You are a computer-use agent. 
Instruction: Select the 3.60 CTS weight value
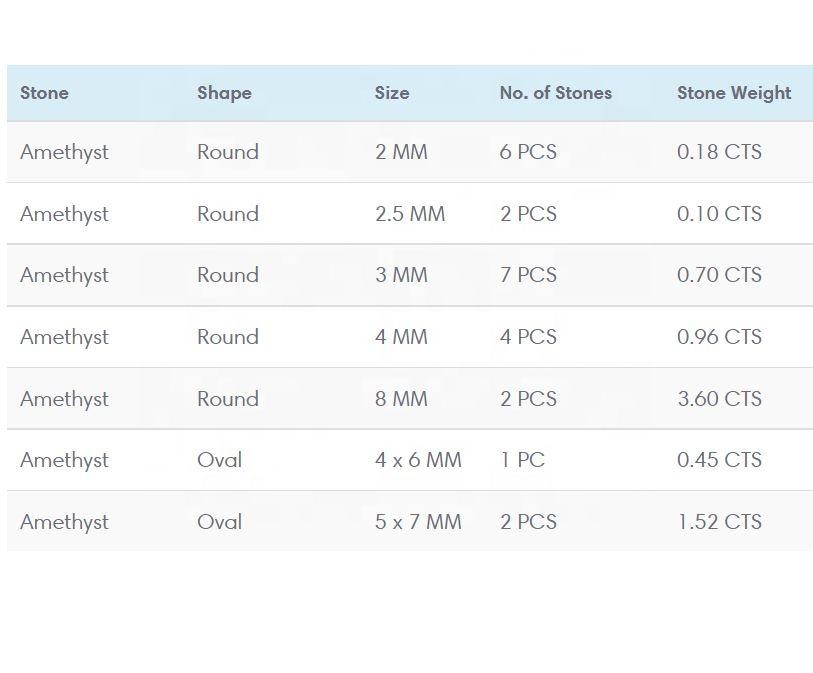719,399
